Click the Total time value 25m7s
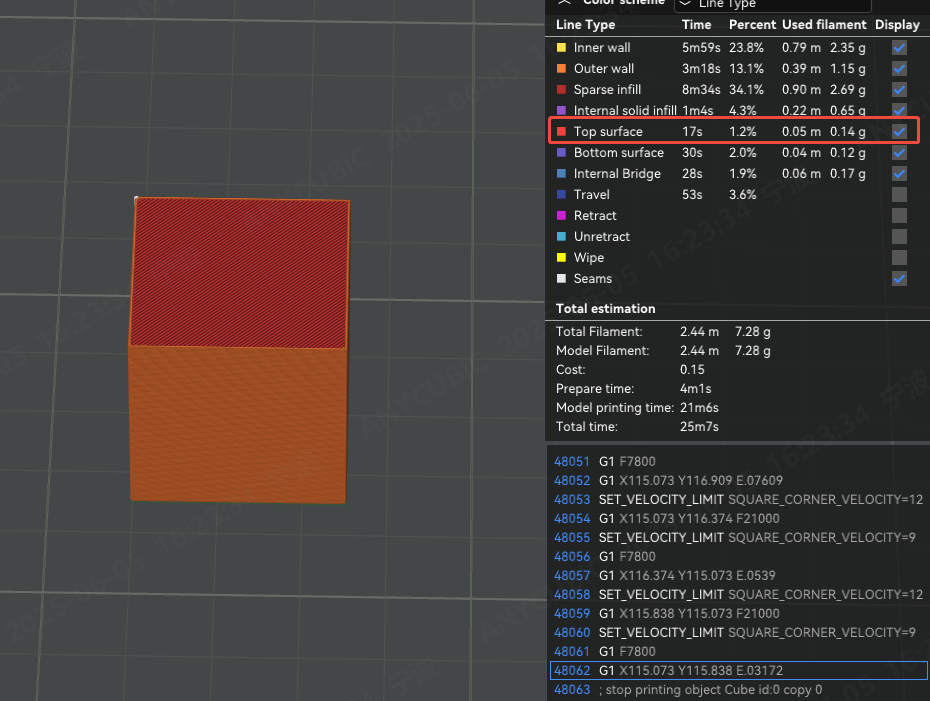Image resolution: width=930 pixels, height=701 pixels. click(699, 426)
